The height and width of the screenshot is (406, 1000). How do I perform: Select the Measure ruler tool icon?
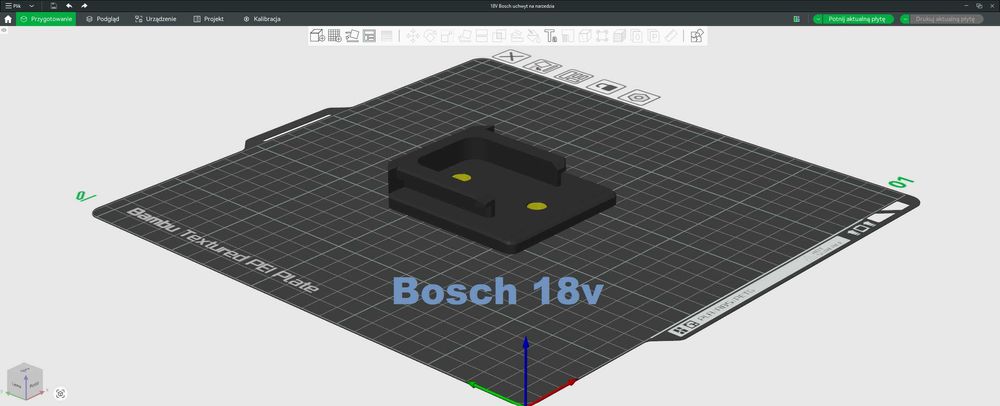coord(671,36)
